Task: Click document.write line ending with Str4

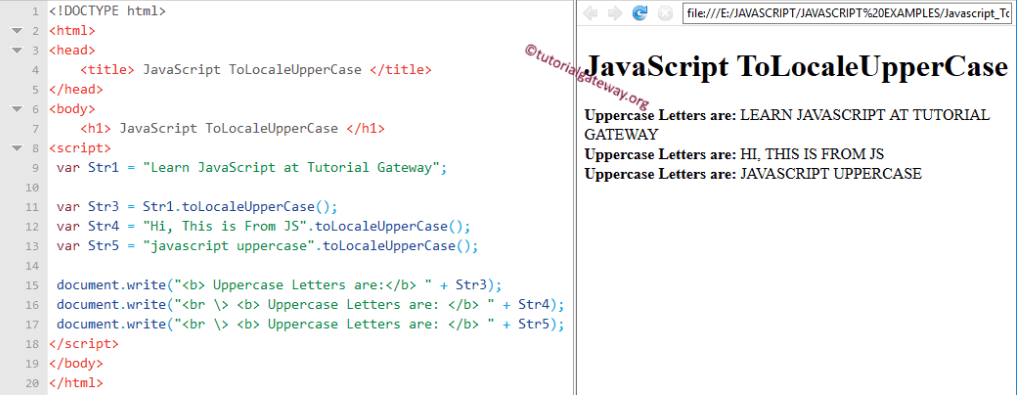Action: [x=311, y=305]
